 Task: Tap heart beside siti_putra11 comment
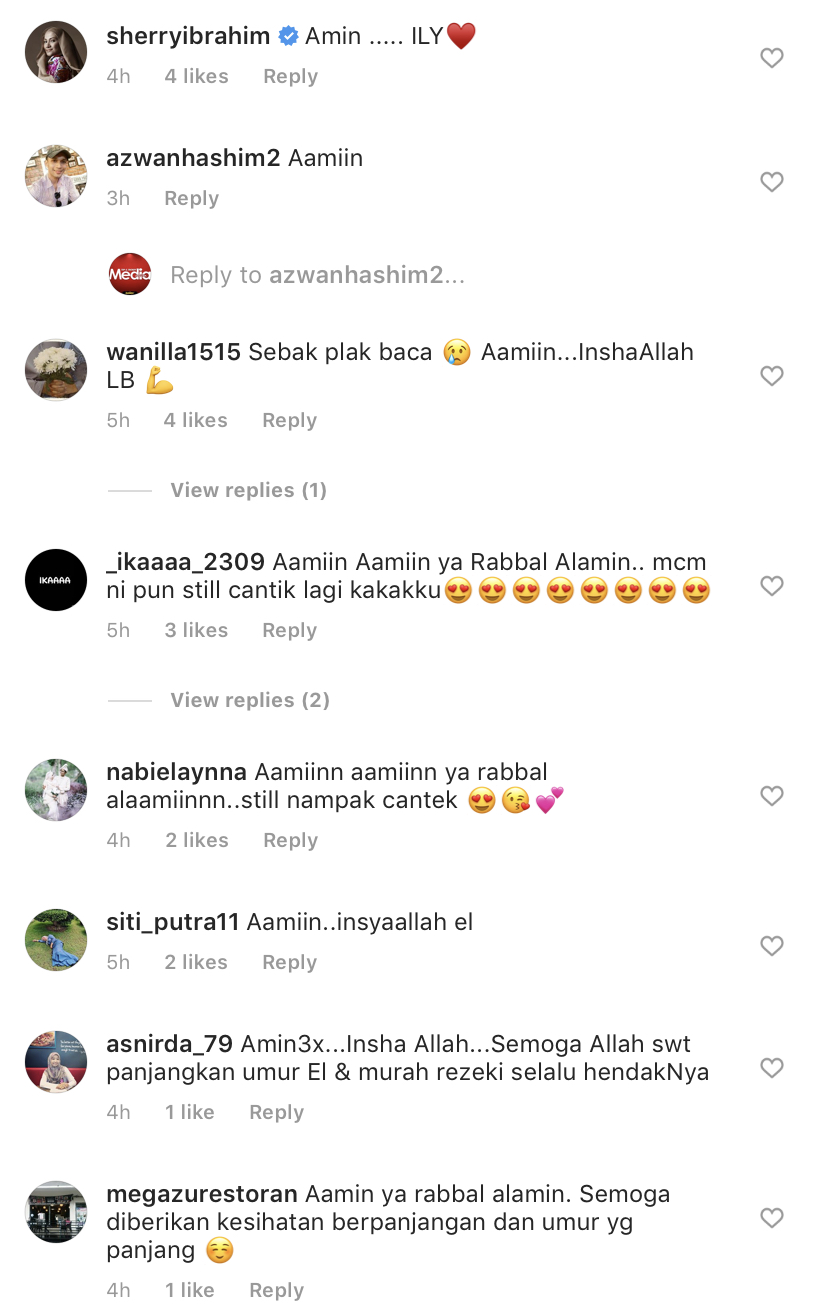click(x=772, y=945)
